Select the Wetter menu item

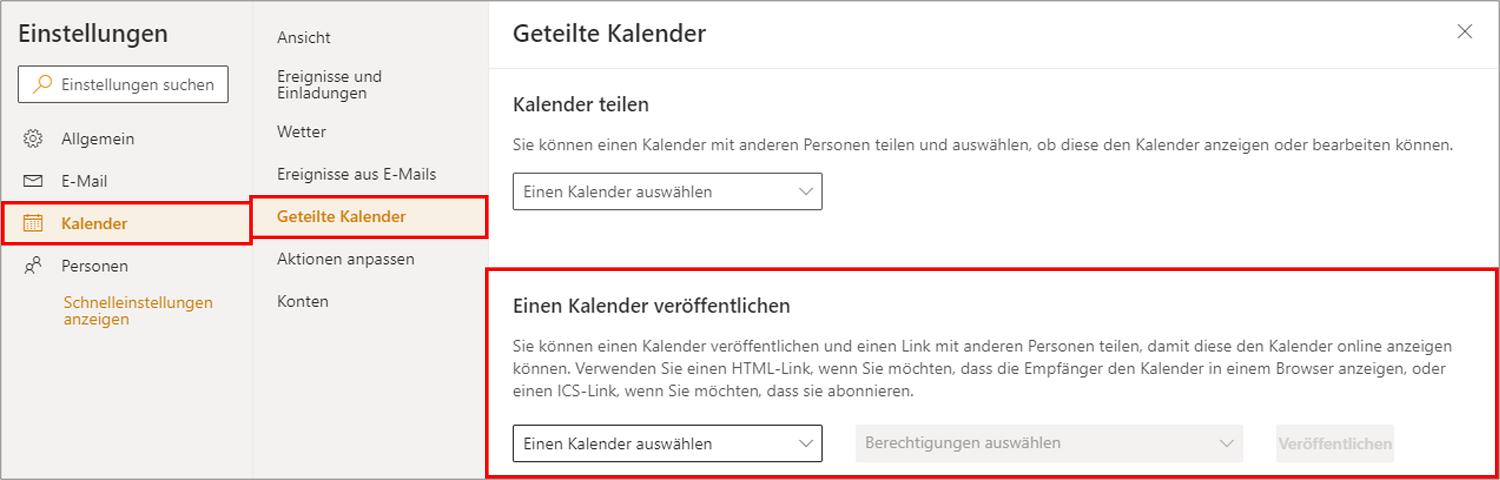click(x=302, y=132)
